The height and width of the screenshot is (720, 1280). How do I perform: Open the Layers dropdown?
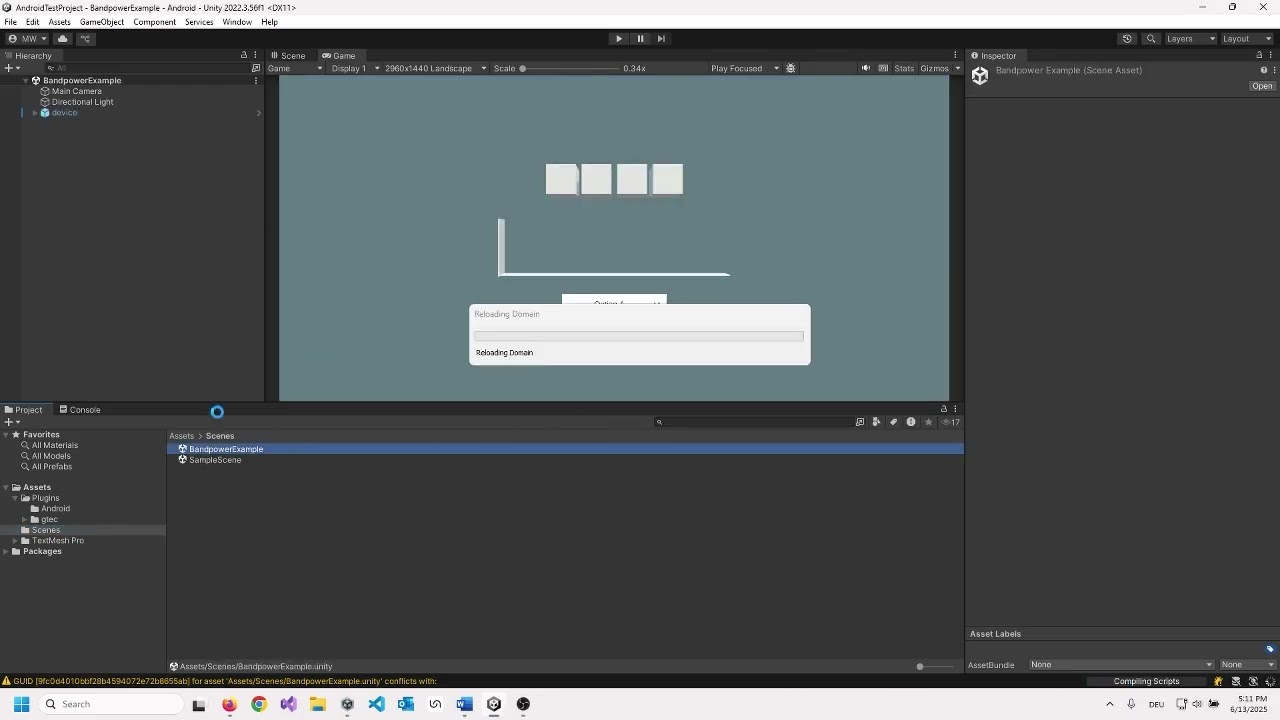click(x=1190, y=39)
